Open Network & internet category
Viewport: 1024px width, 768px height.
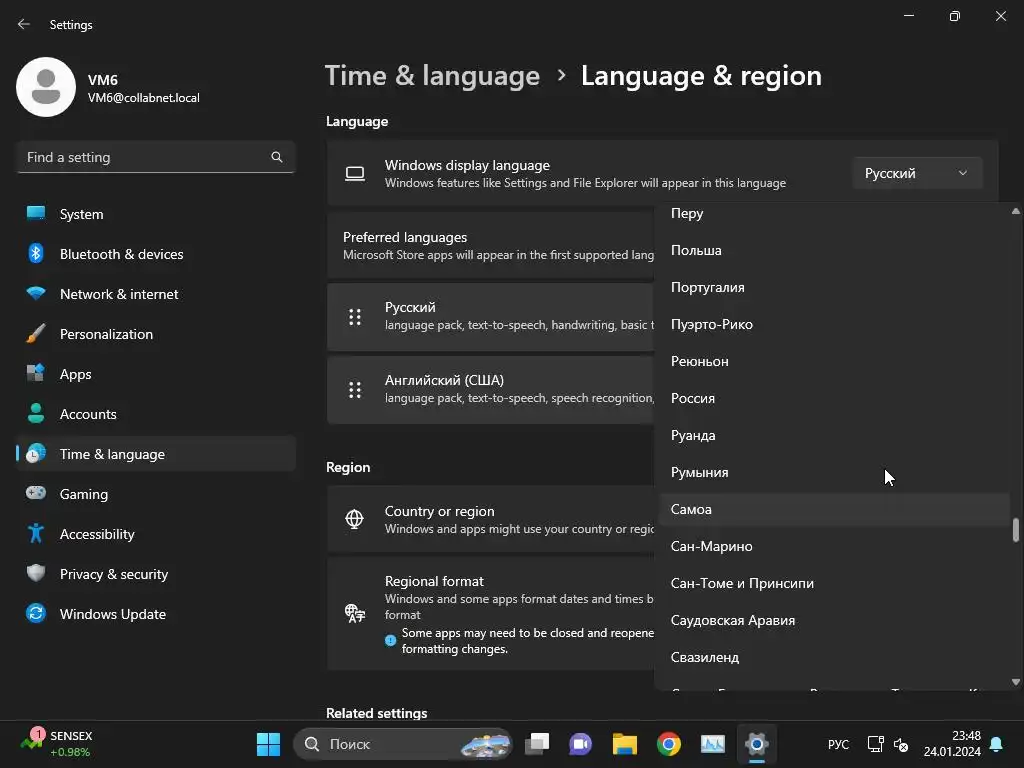[x=156, y=295]
